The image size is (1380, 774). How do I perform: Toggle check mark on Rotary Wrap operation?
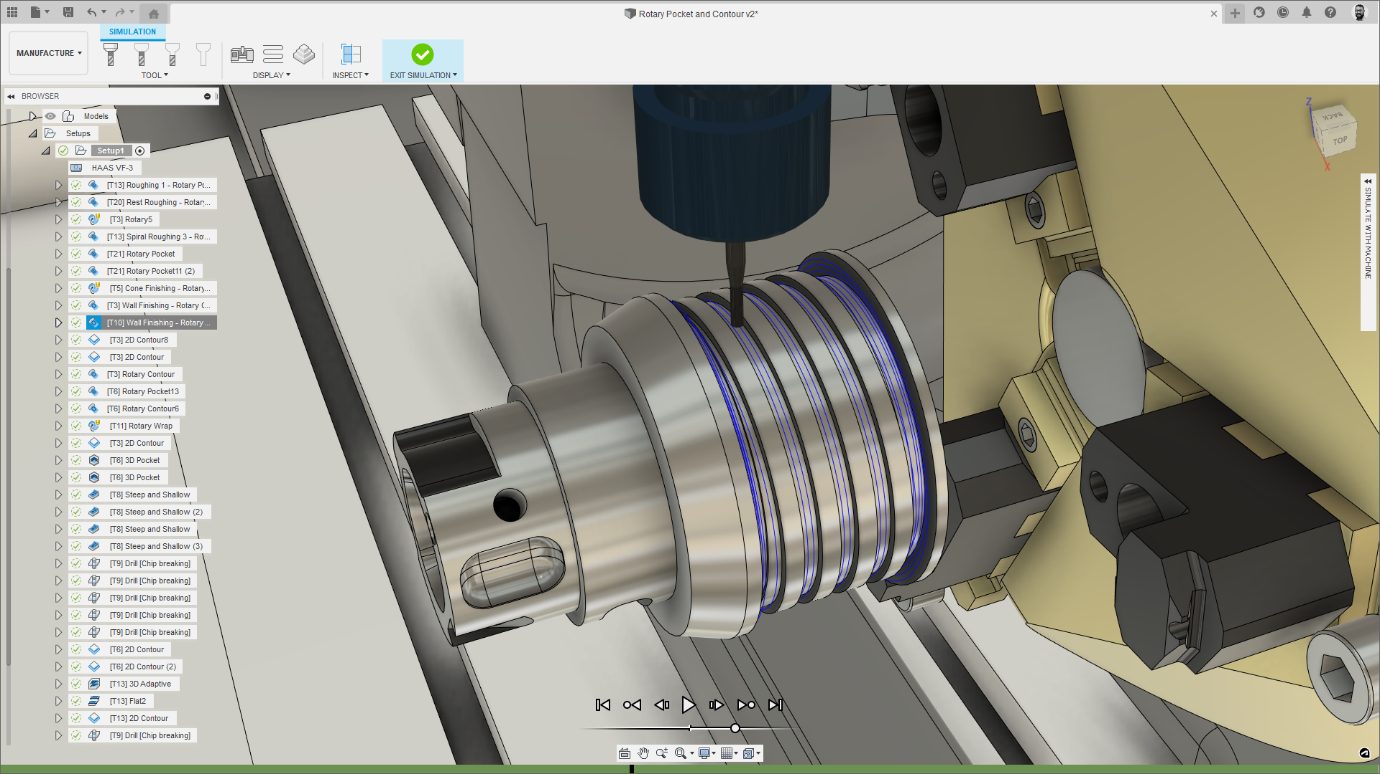(76, 426)
